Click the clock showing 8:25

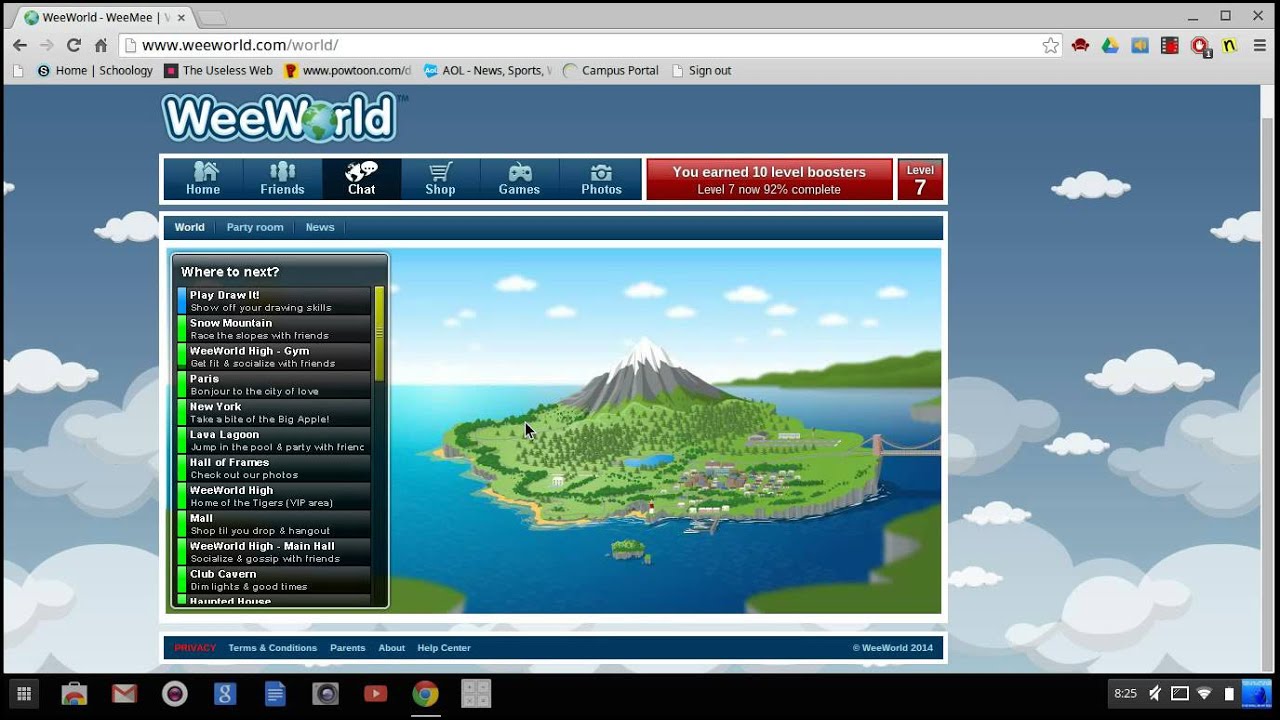[x=1125, y=693]
